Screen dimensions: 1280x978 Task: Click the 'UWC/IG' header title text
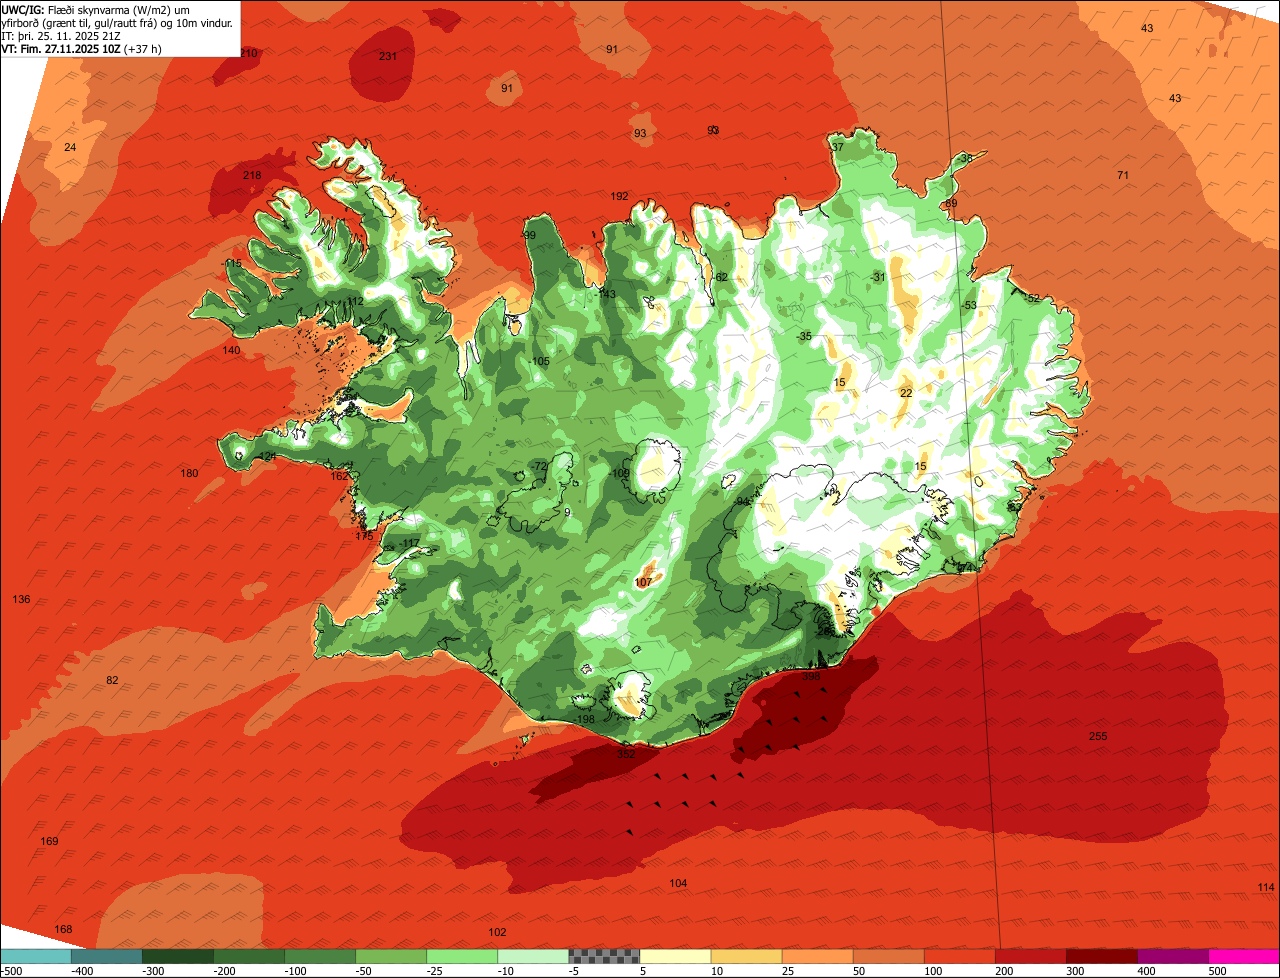(x=22, y=8)
